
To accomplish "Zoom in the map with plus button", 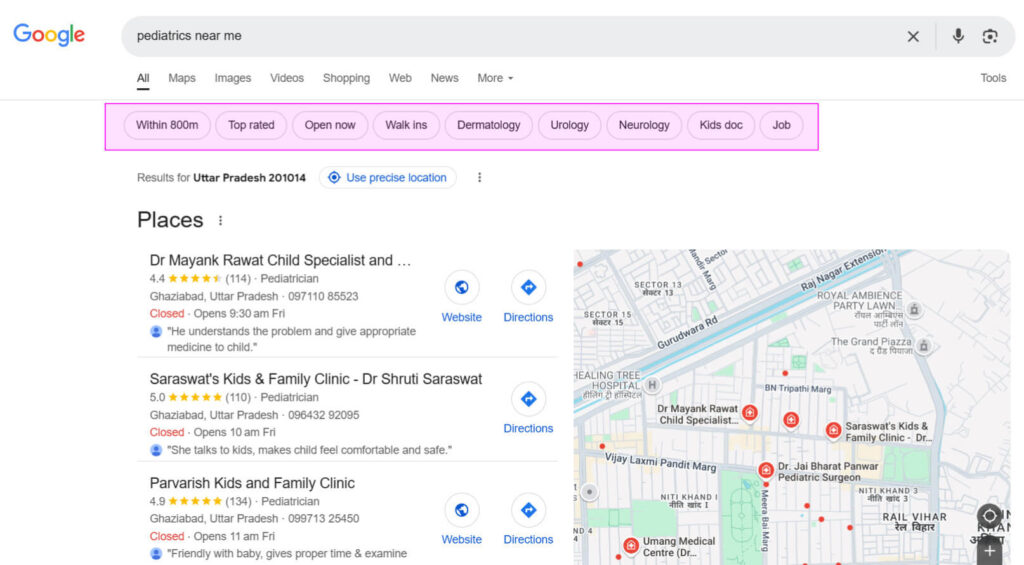I will coord(989,551).
